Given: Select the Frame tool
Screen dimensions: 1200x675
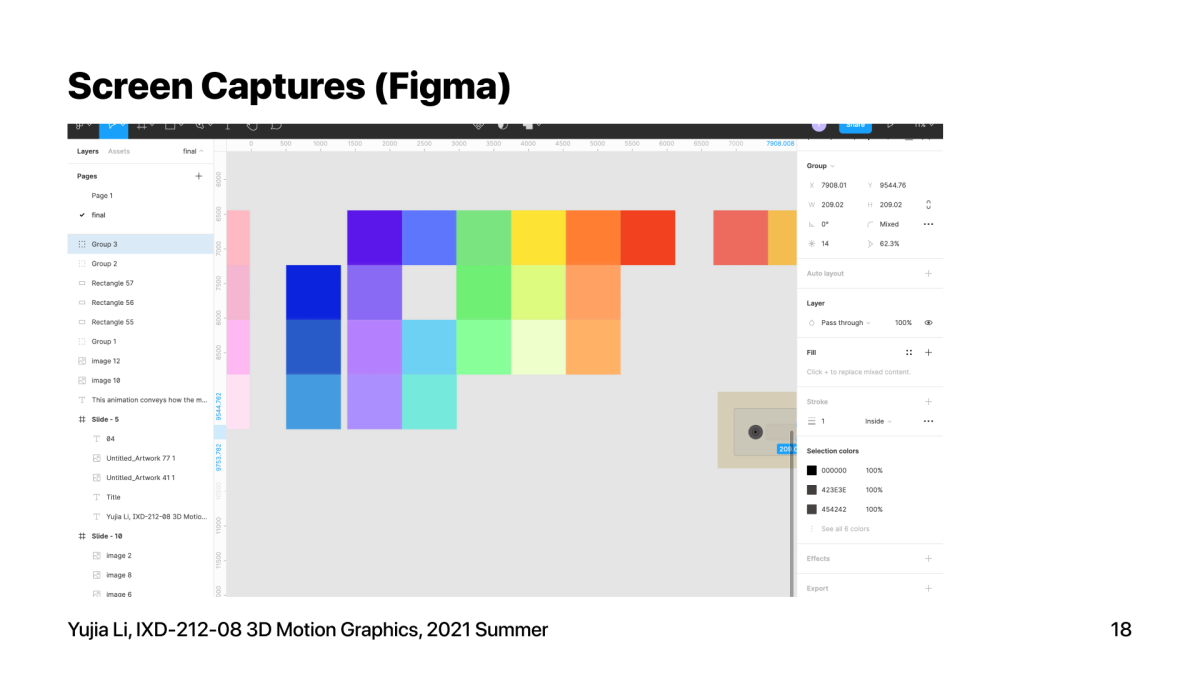Looking at the screenshot, I should [x=141, y=127].
